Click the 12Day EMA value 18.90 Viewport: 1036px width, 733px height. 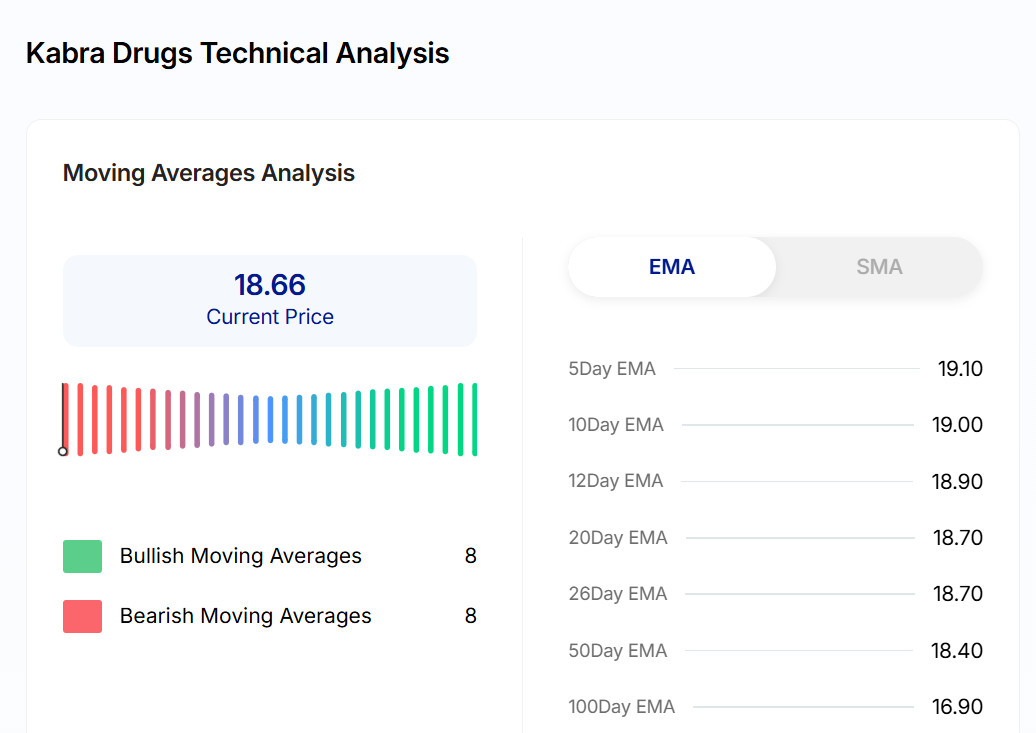click(x=957, y=482)
